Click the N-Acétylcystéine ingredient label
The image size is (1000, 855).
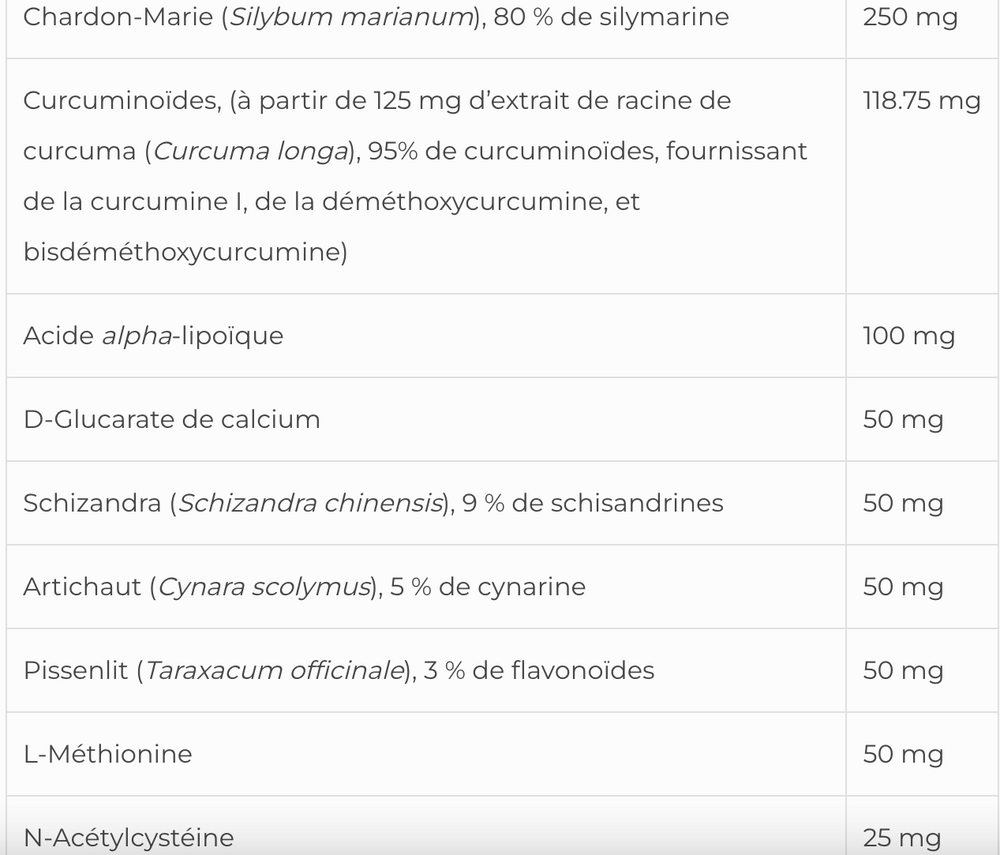coord(128,837)
